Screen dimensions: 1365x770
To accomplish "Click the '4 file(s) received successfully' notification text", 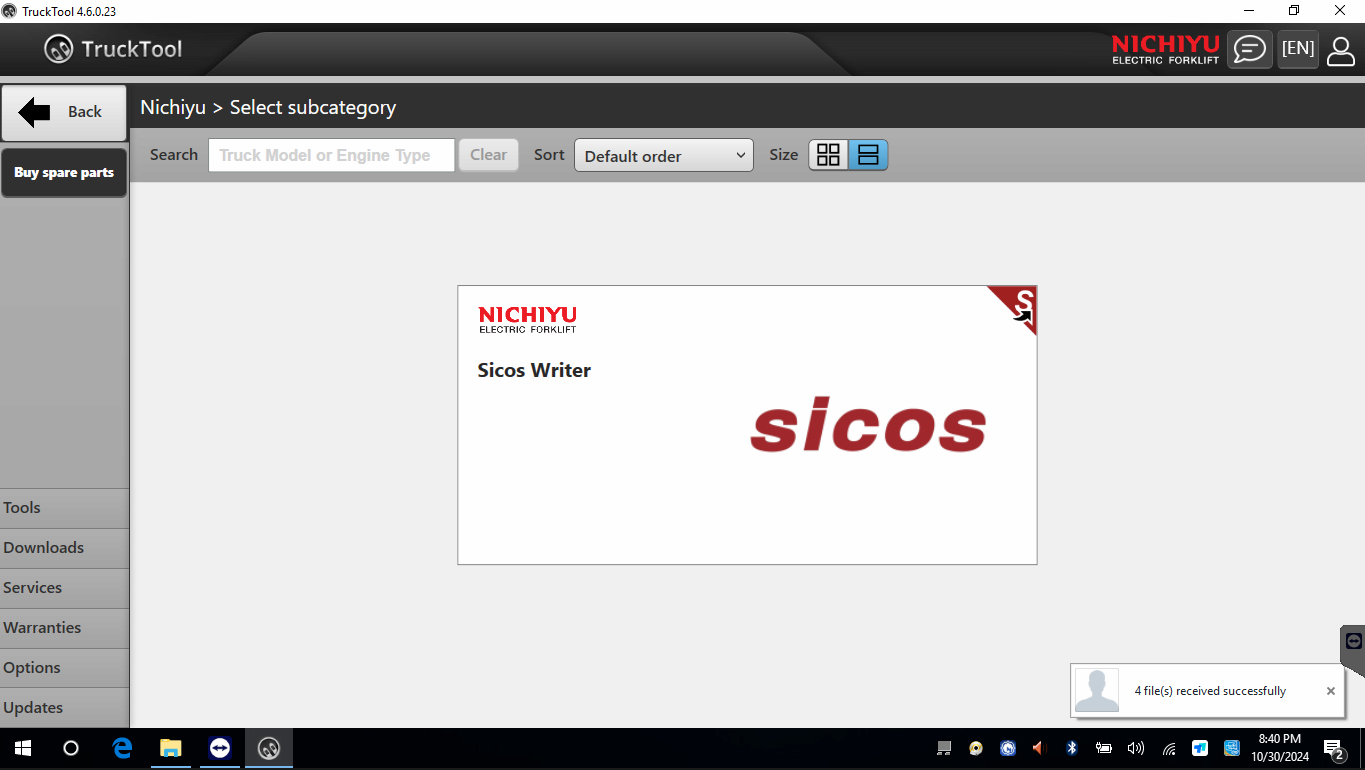I will pos(1210,691).
